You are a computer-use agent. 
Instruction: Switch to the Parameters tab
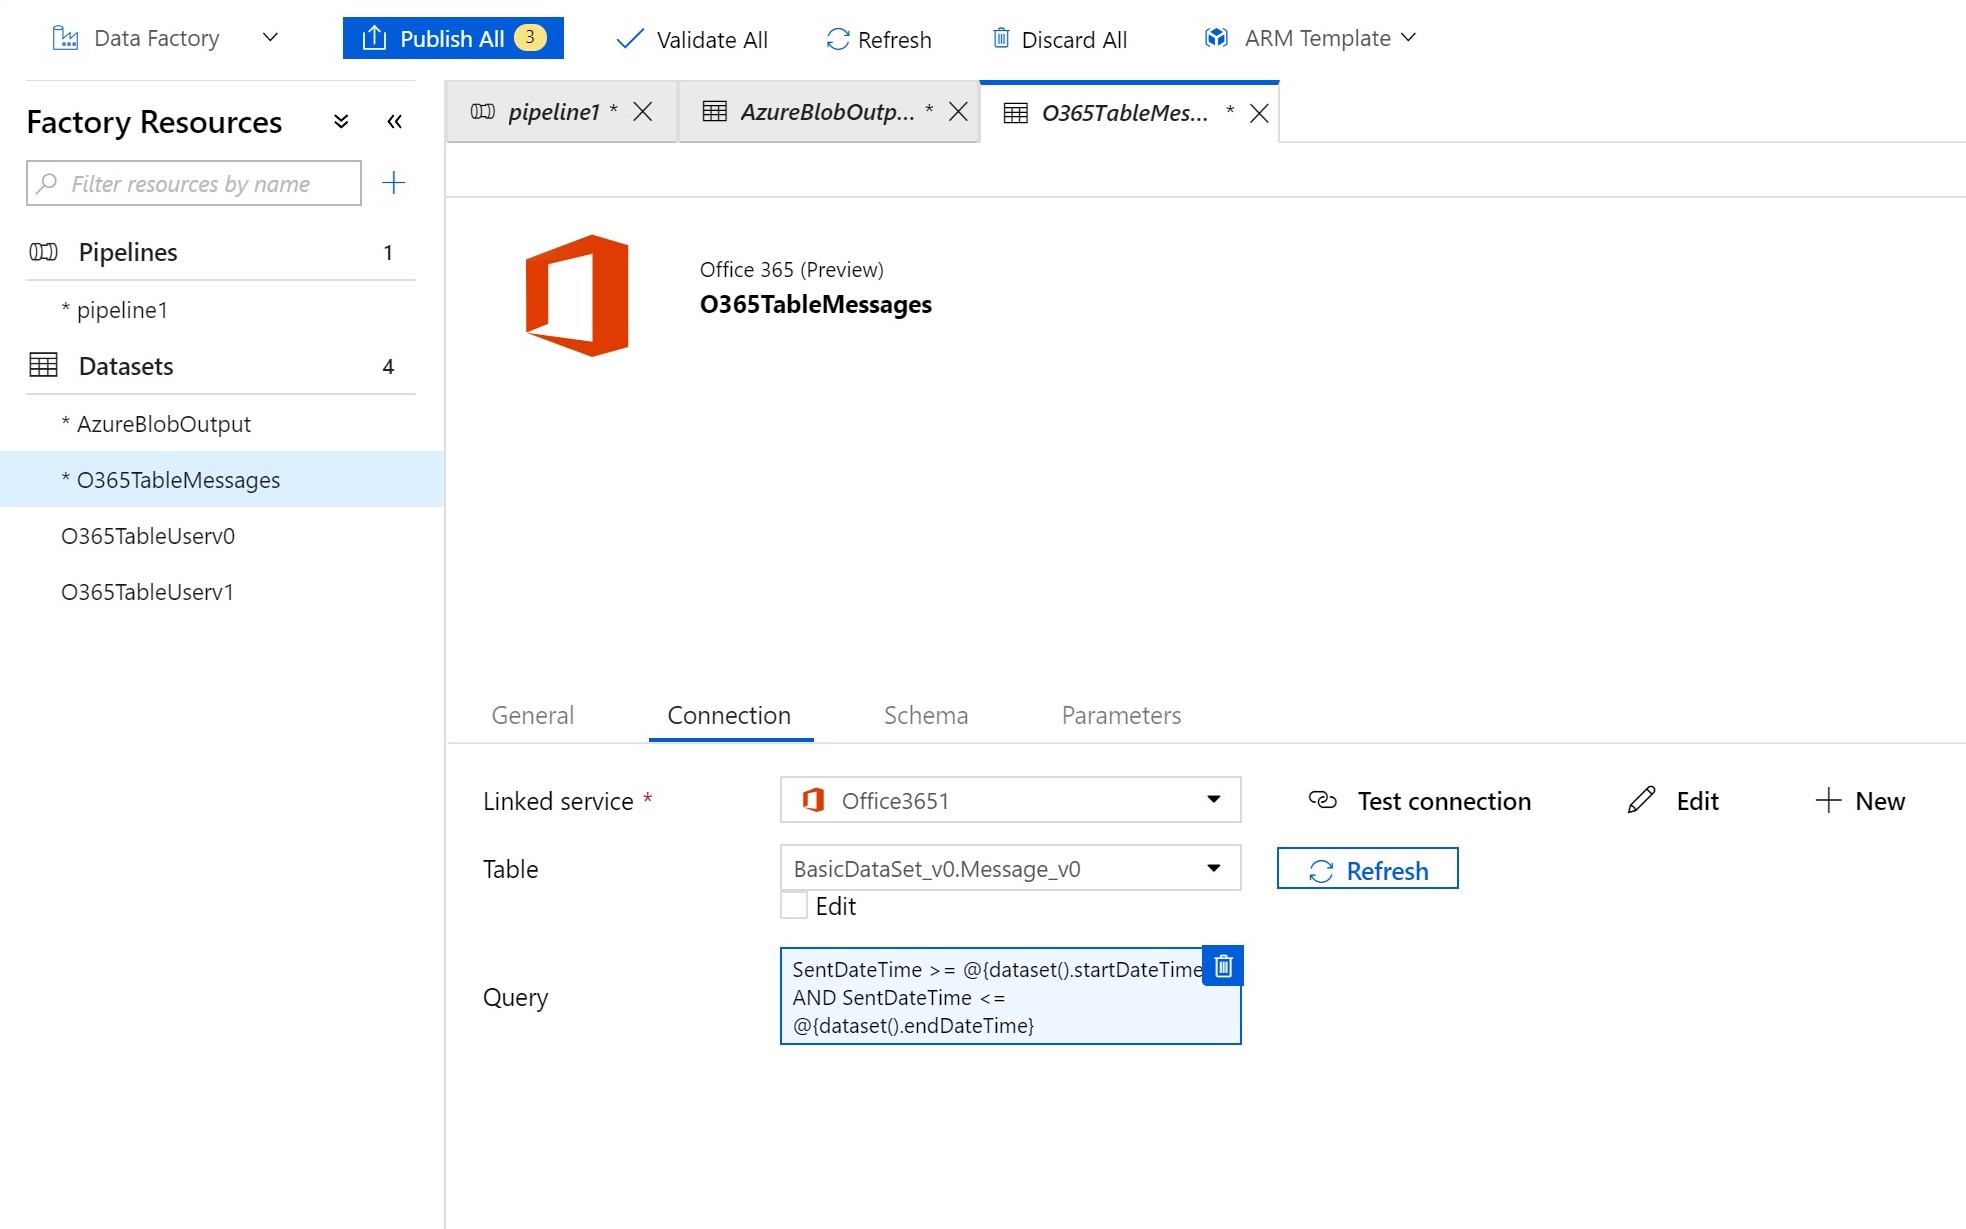1120,715
